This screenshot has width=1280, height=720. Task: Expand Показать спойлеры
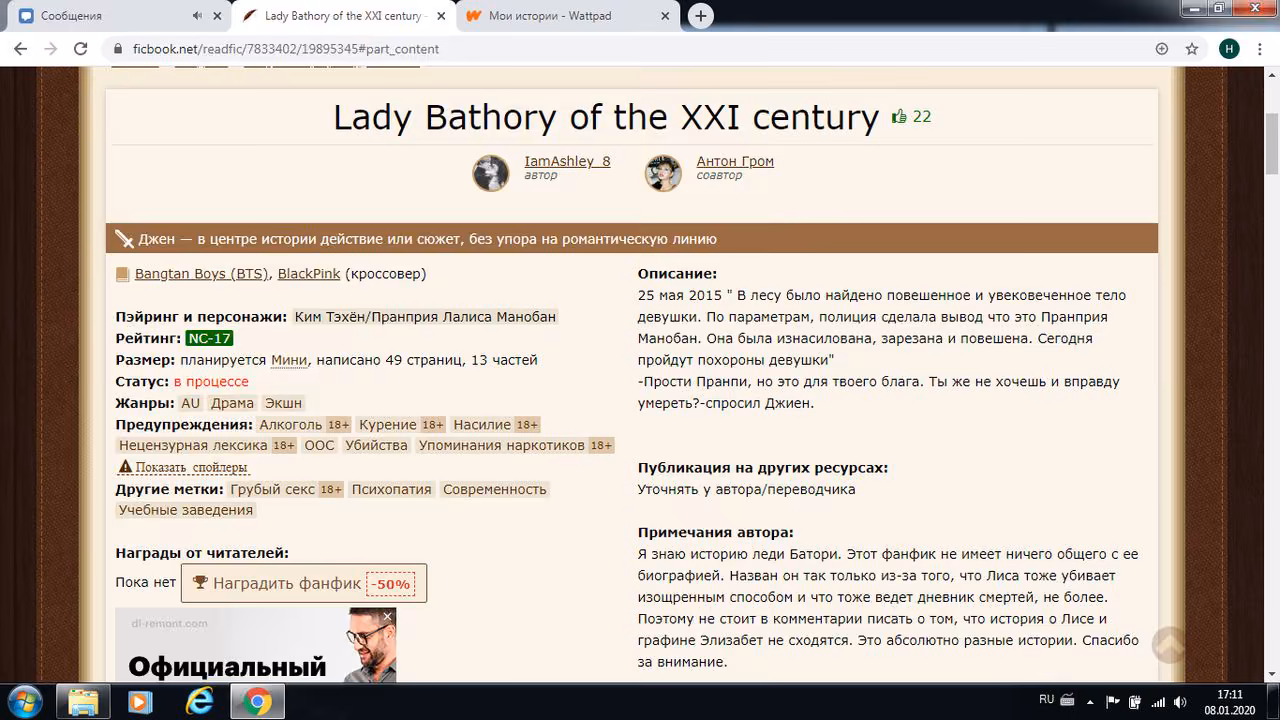coord(184,468)
